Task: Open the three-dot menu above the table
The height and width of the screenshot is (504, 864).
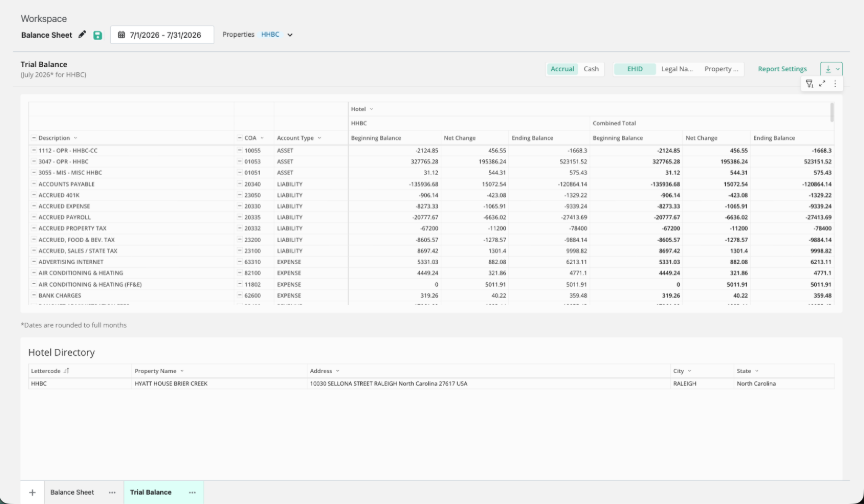Action: (835, 84)
